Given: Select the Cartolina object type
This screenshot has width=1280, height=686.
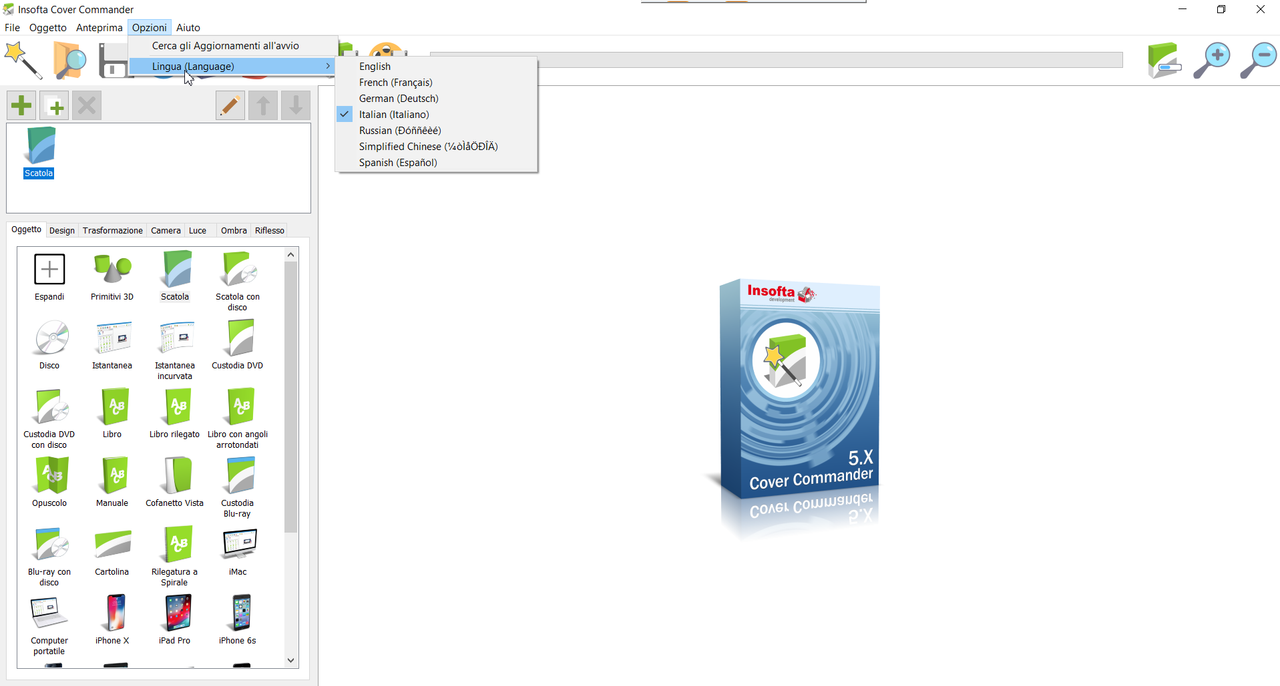Looking at the screenshot, I should click(x=112, y=552).
